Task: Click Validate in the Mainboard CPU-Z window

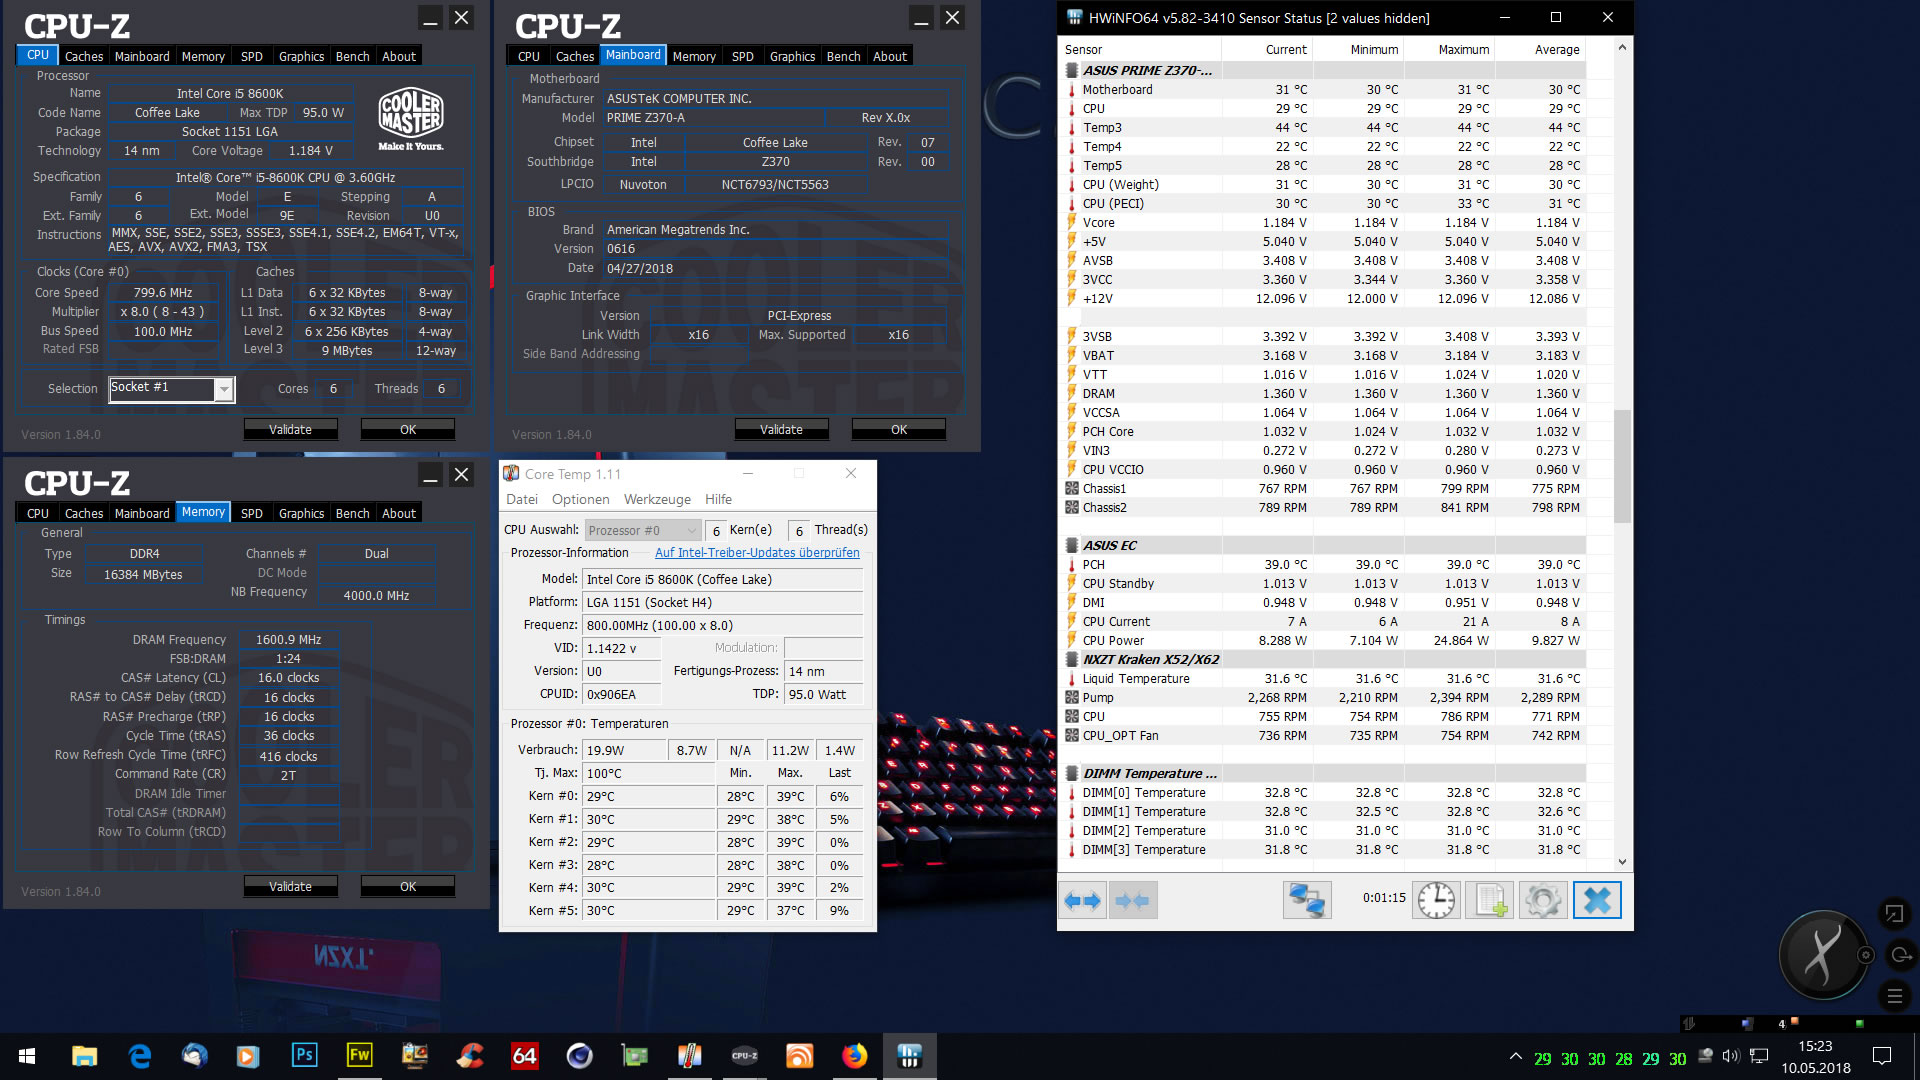Action: [781, 430]
